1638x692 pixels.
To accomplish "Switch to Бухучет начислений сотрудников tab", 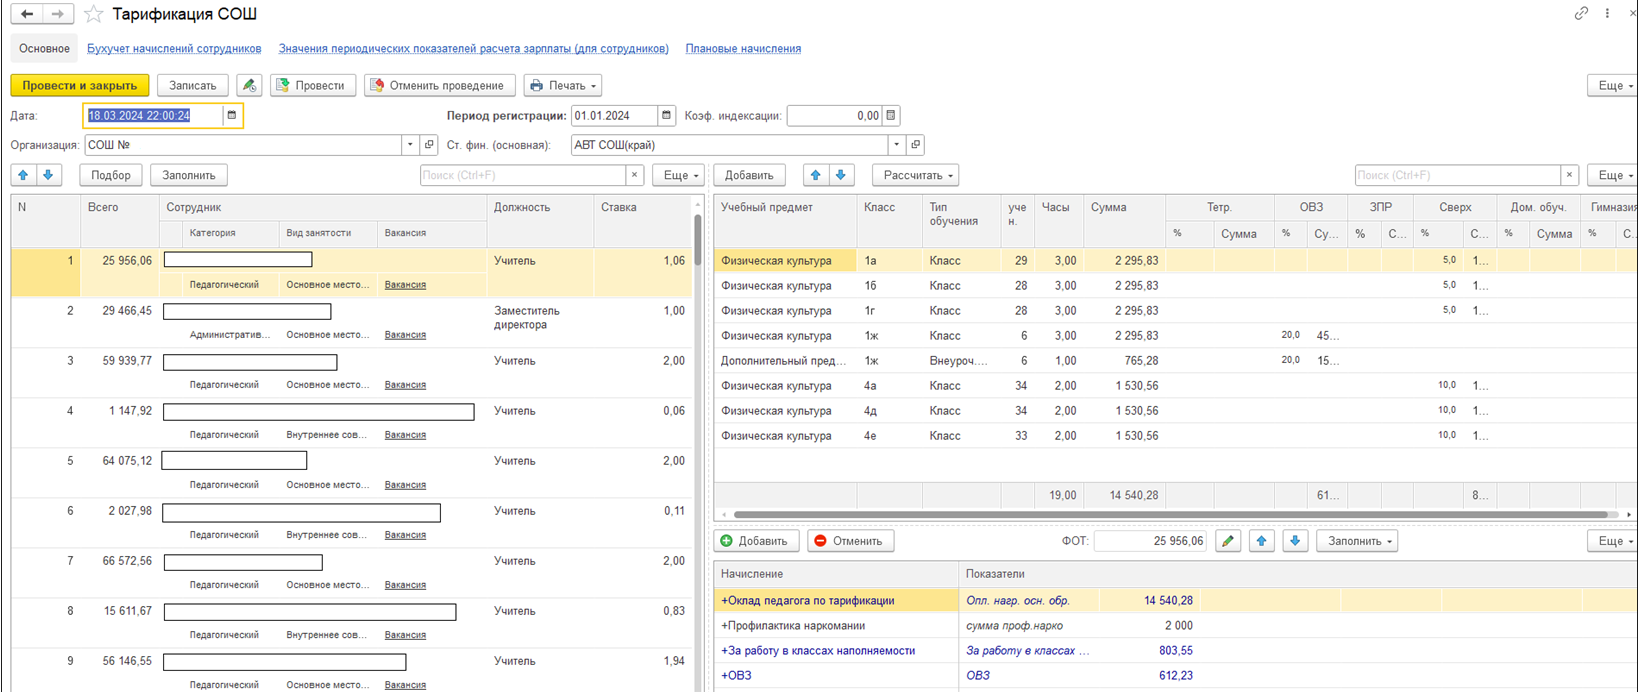I will tap(174, 48).
